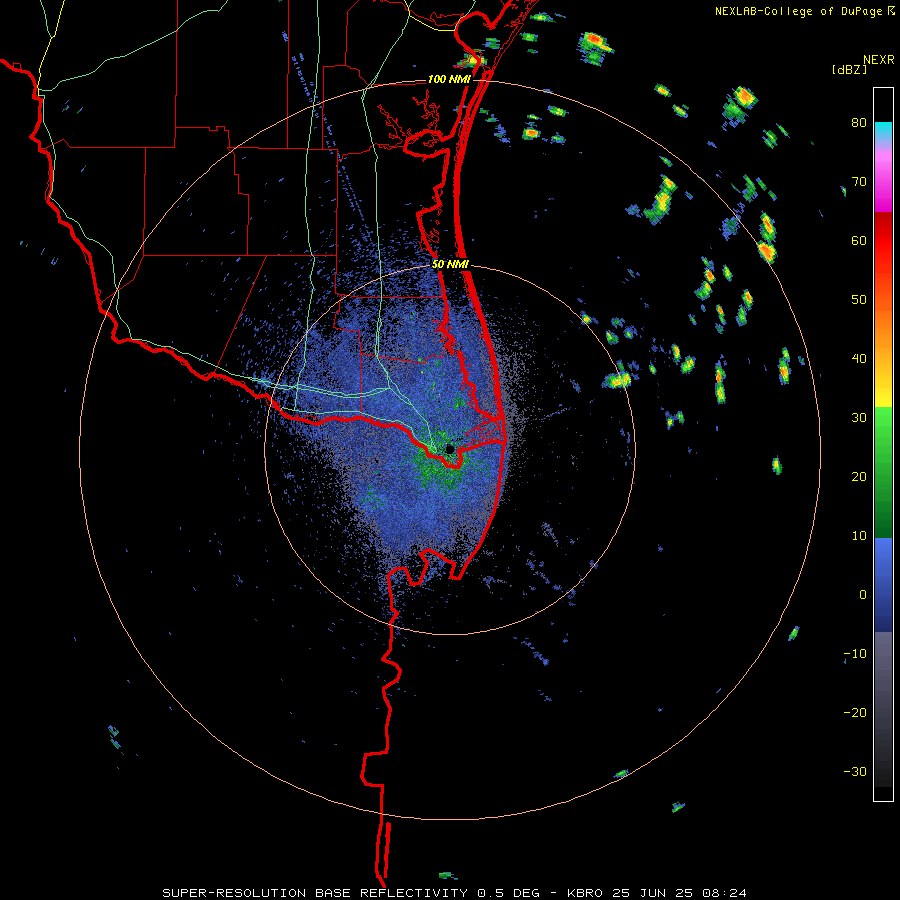
Task: Click the 30 value on the dBZ scale
Action: (x=859, y=418)
